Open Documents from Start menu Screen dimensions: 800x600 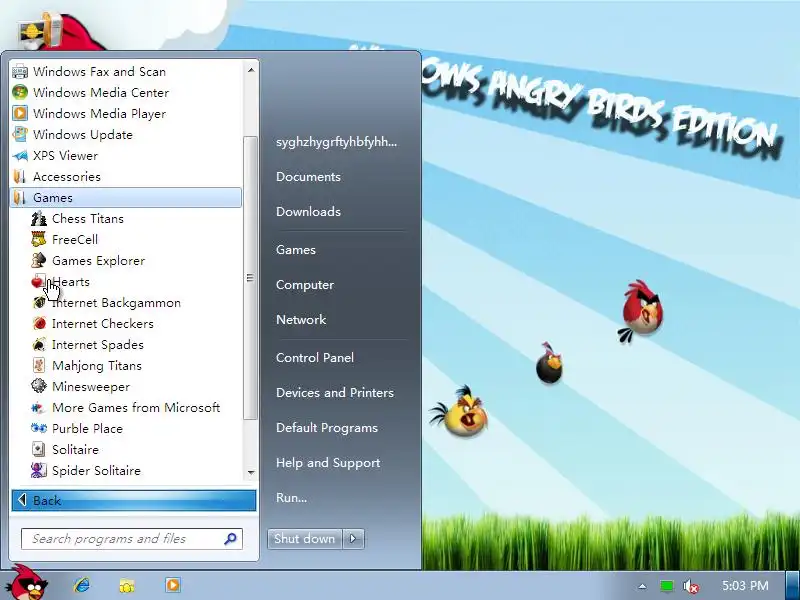click(308, 177)
